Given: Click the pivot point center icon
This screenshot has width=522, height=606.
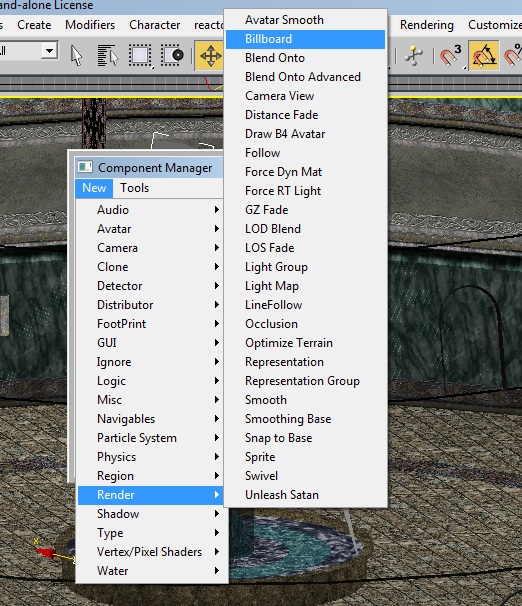Looking at the screenshot, I should (x=414, y=56).
